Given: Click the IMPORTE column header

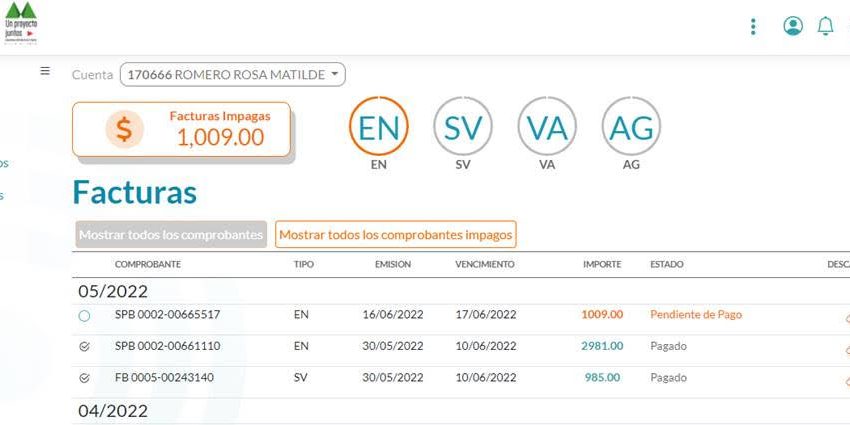Looking at the screenshot, I should pyautogui.click(x=602, y=264).
